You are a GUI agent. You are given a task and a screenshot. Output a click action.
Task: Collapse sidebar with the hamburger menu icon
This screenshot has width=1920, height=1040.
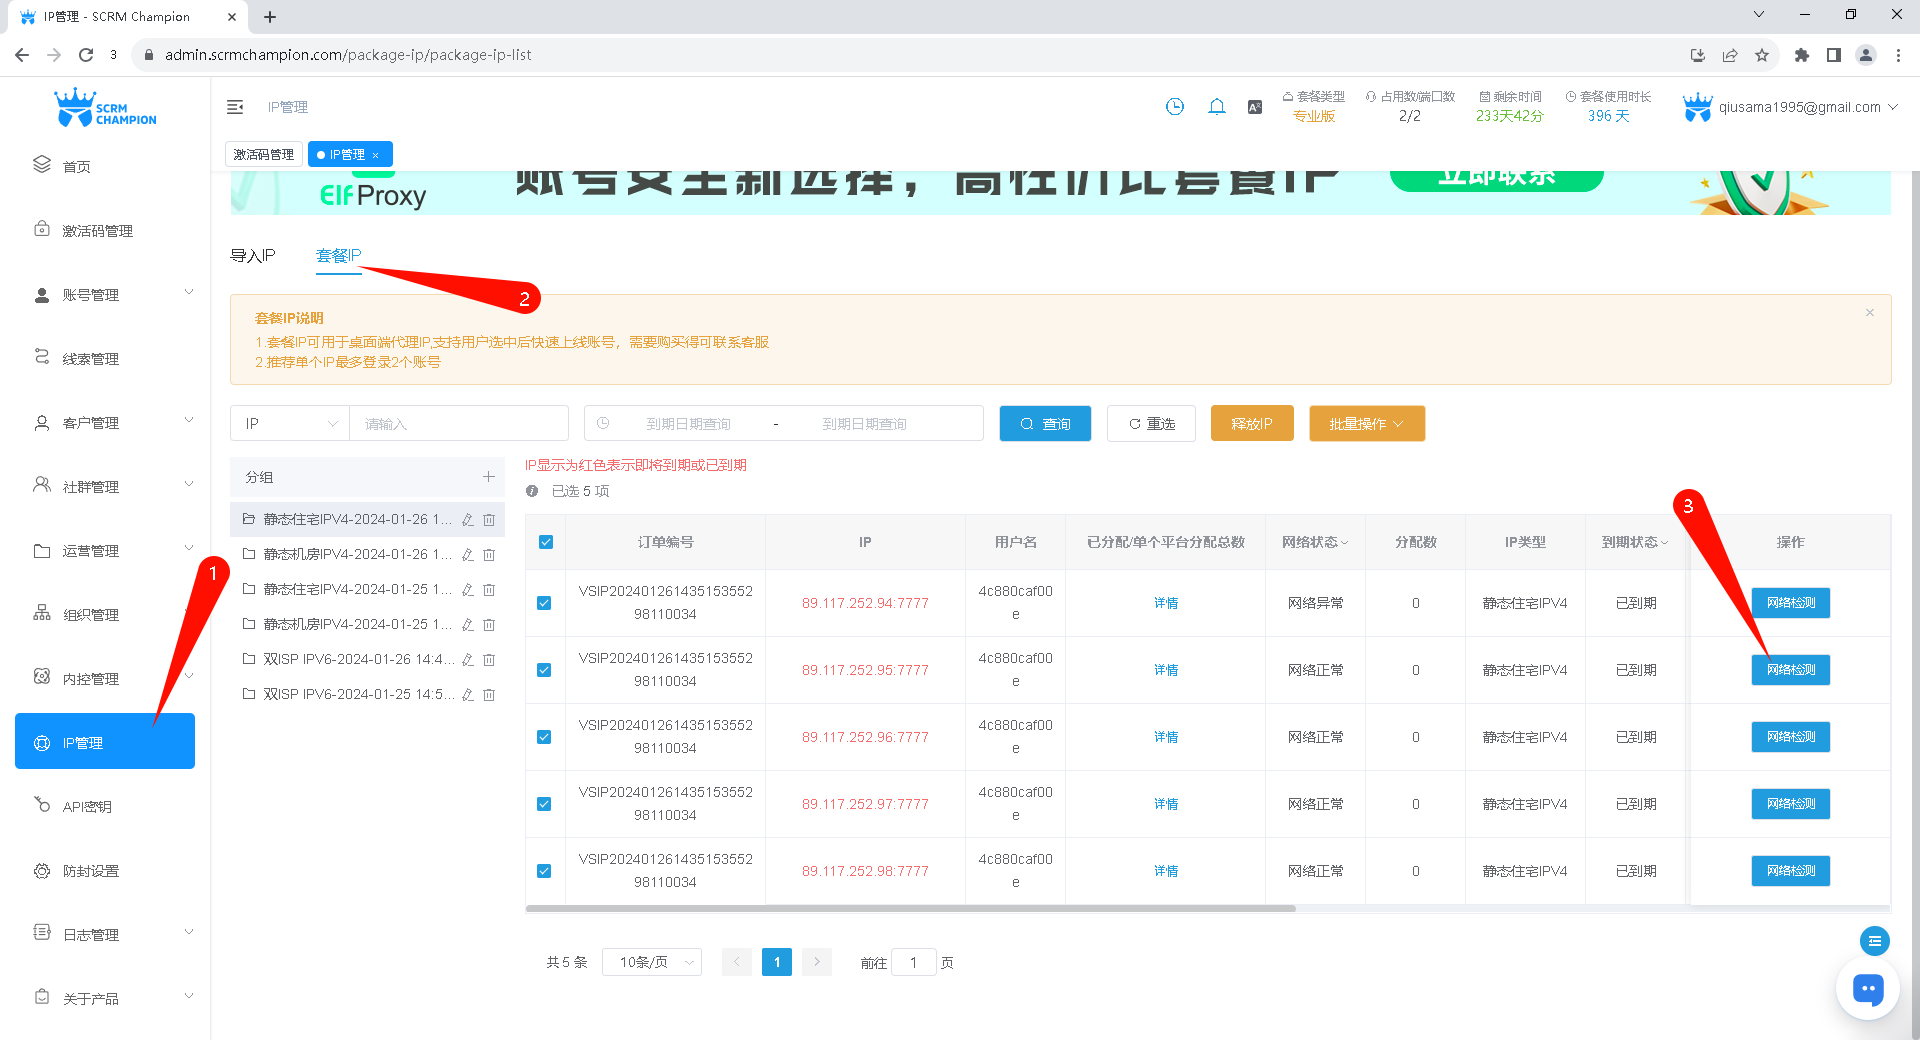point(235,107)
